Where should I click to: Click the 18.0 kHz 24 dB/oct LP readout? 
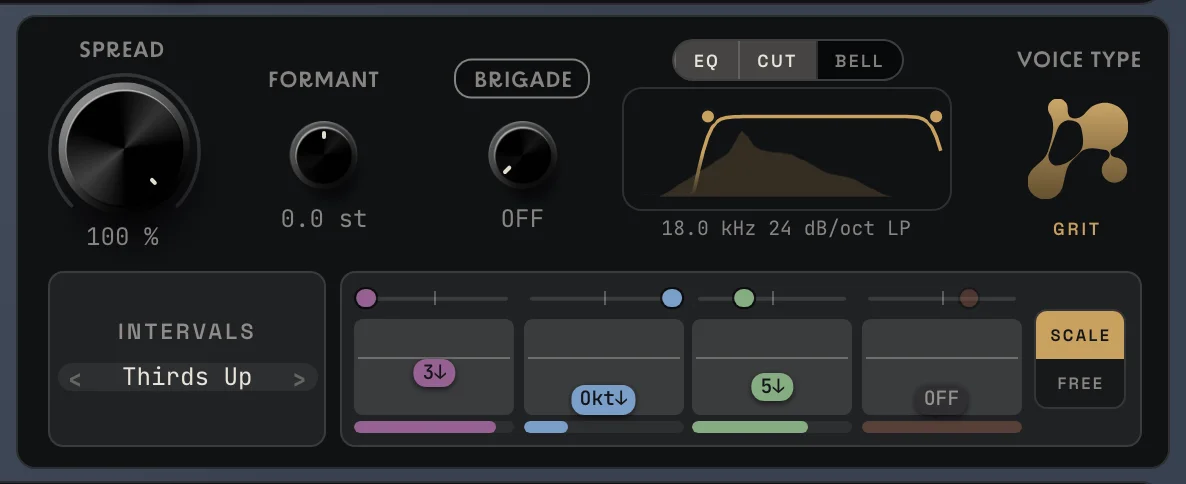[786, 228]
